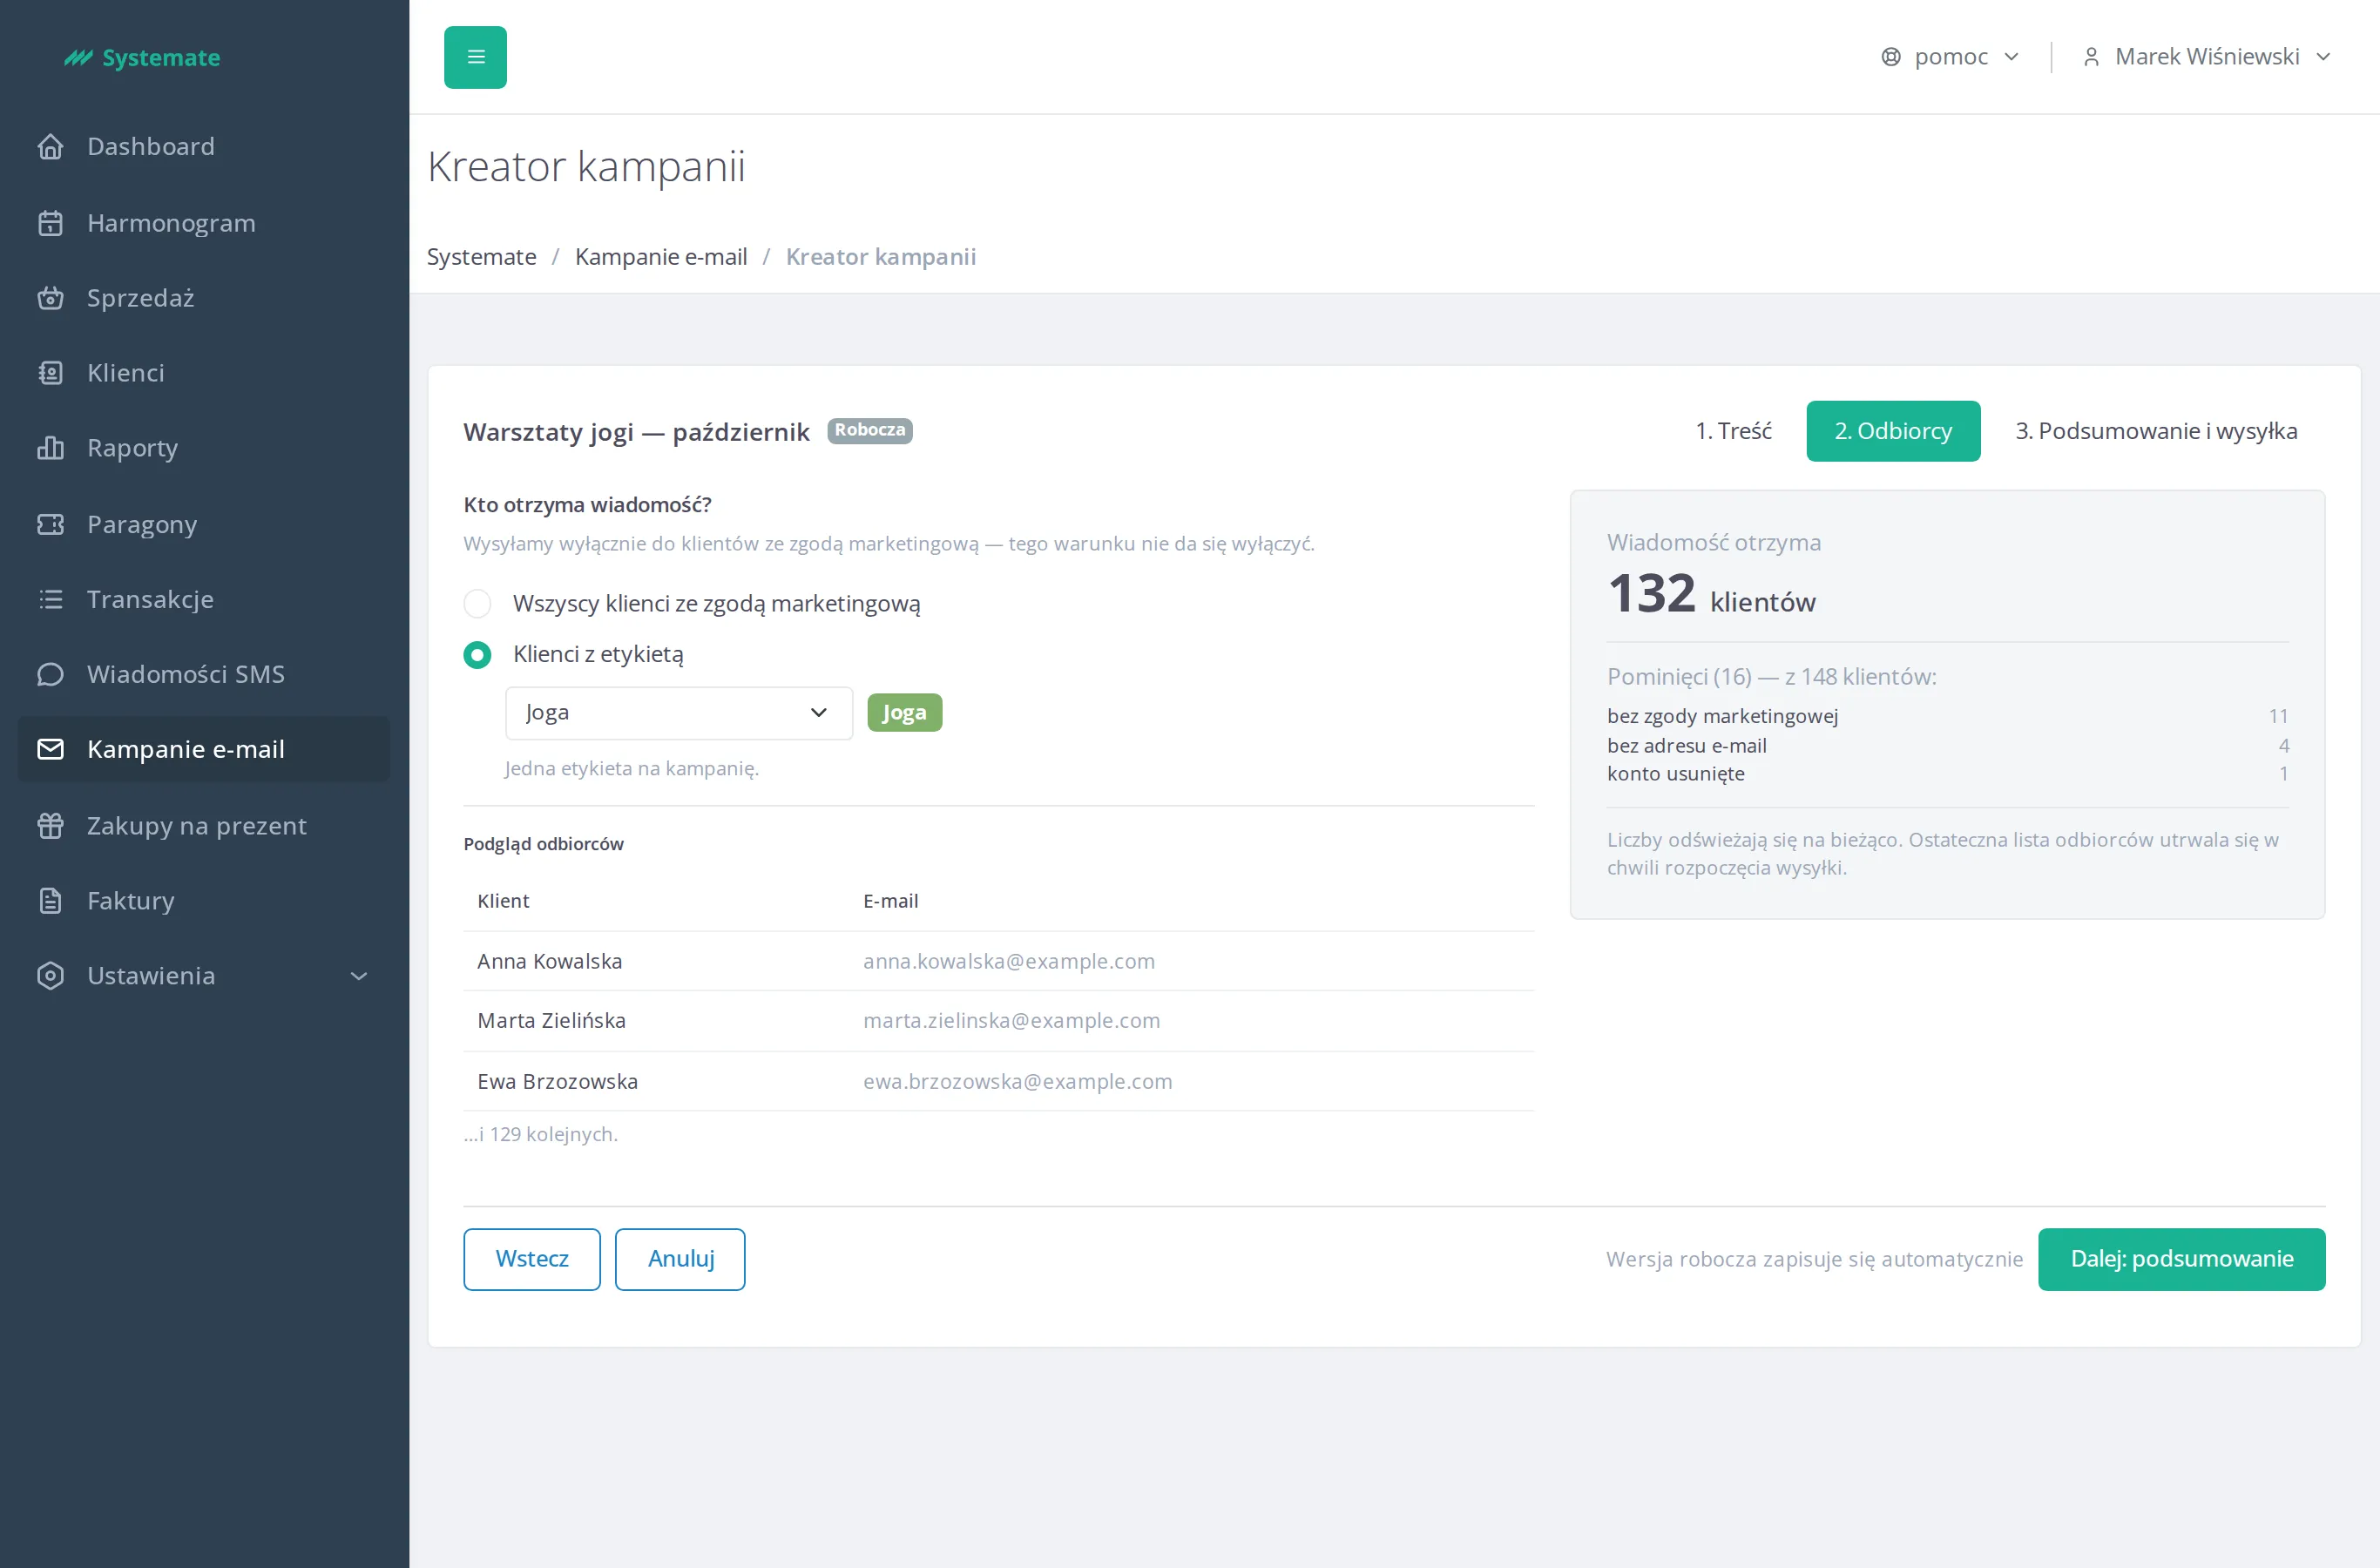
Task: Open Marek Wiśniewski account menu chevron
Action: tap(2324, 57)
